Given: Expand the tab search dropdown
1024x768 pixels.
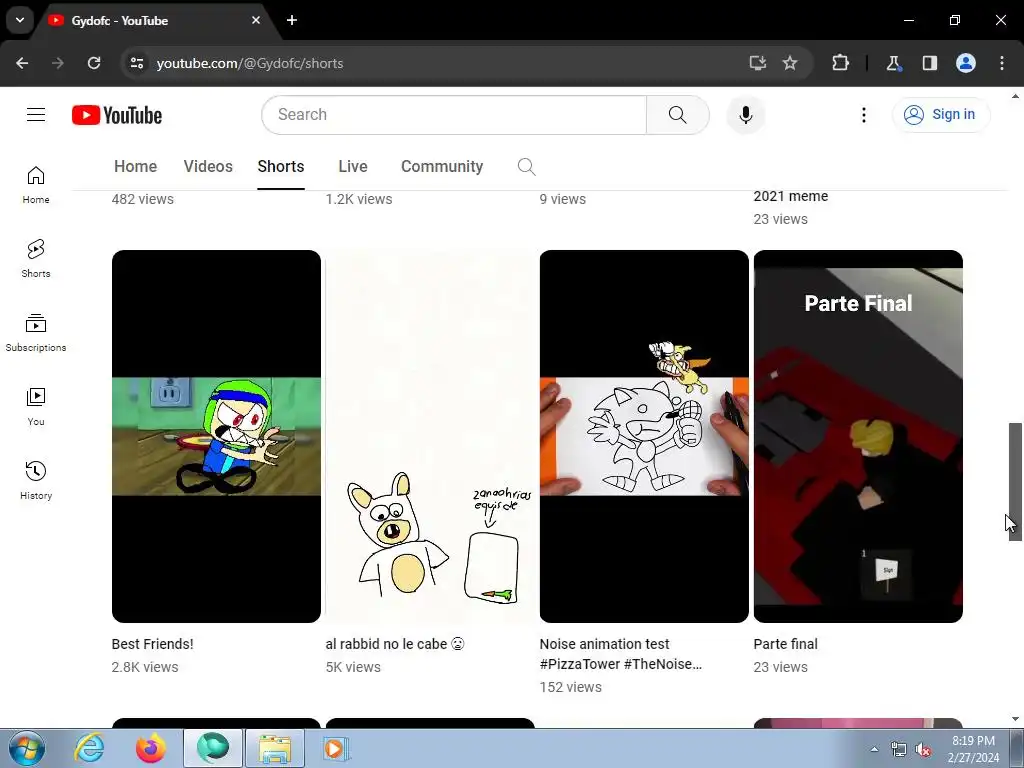Looking at the screenshot, I should pyautogui.click(x=20, y=20).
